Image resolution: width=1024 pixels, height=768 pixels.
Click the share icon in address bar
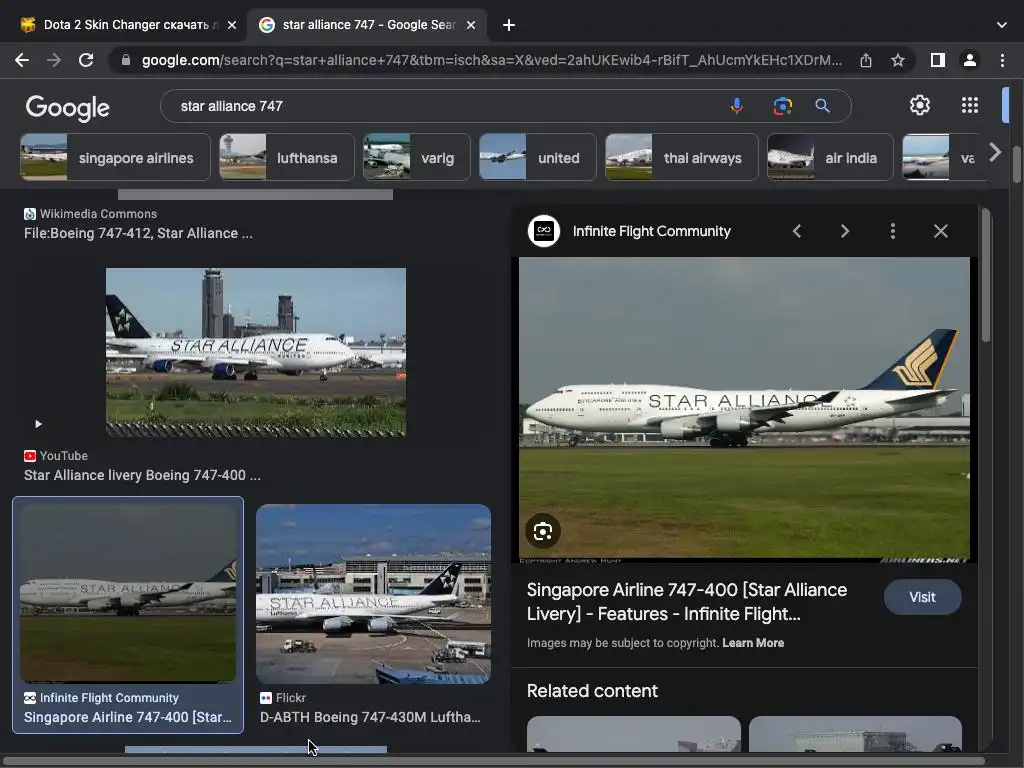pyautogui.click(x=865, y=60)
